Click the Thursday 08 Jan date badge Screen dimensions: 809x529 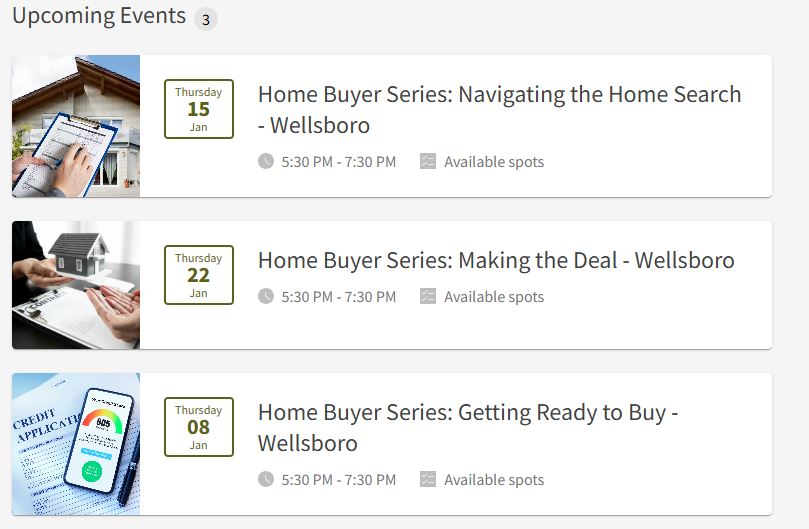[x=199, y=427]
